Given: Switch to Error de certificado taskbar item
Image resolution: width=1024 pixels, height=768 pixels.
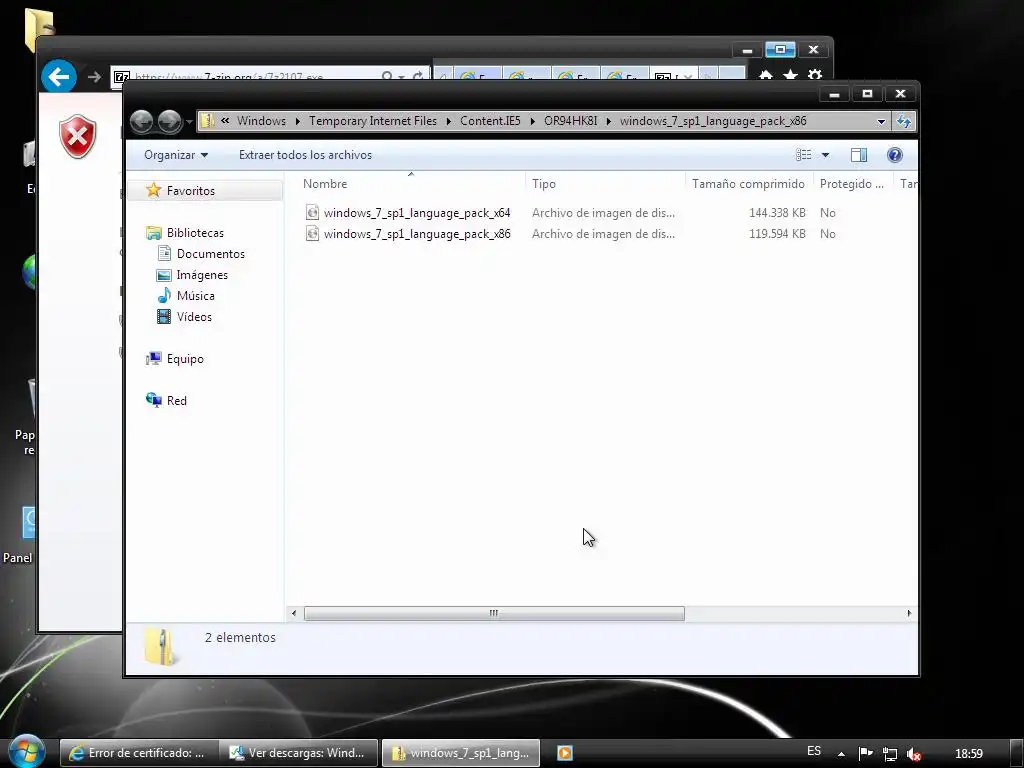Looking at the screenshot, I should click(138, 753).
